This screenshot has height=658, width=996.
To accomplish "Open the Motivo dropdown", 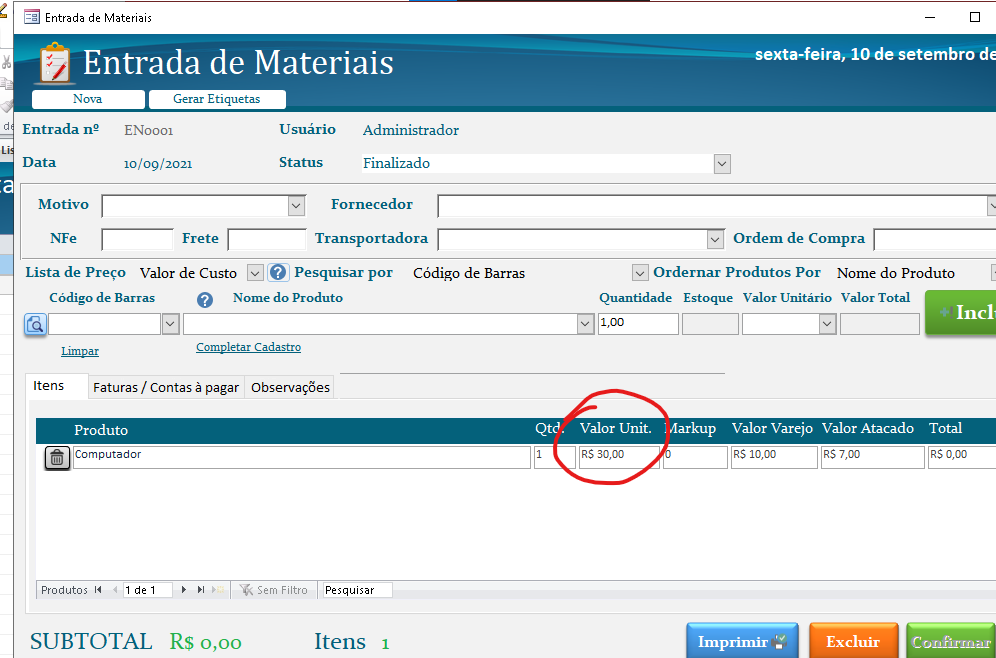I will (296, 206).
